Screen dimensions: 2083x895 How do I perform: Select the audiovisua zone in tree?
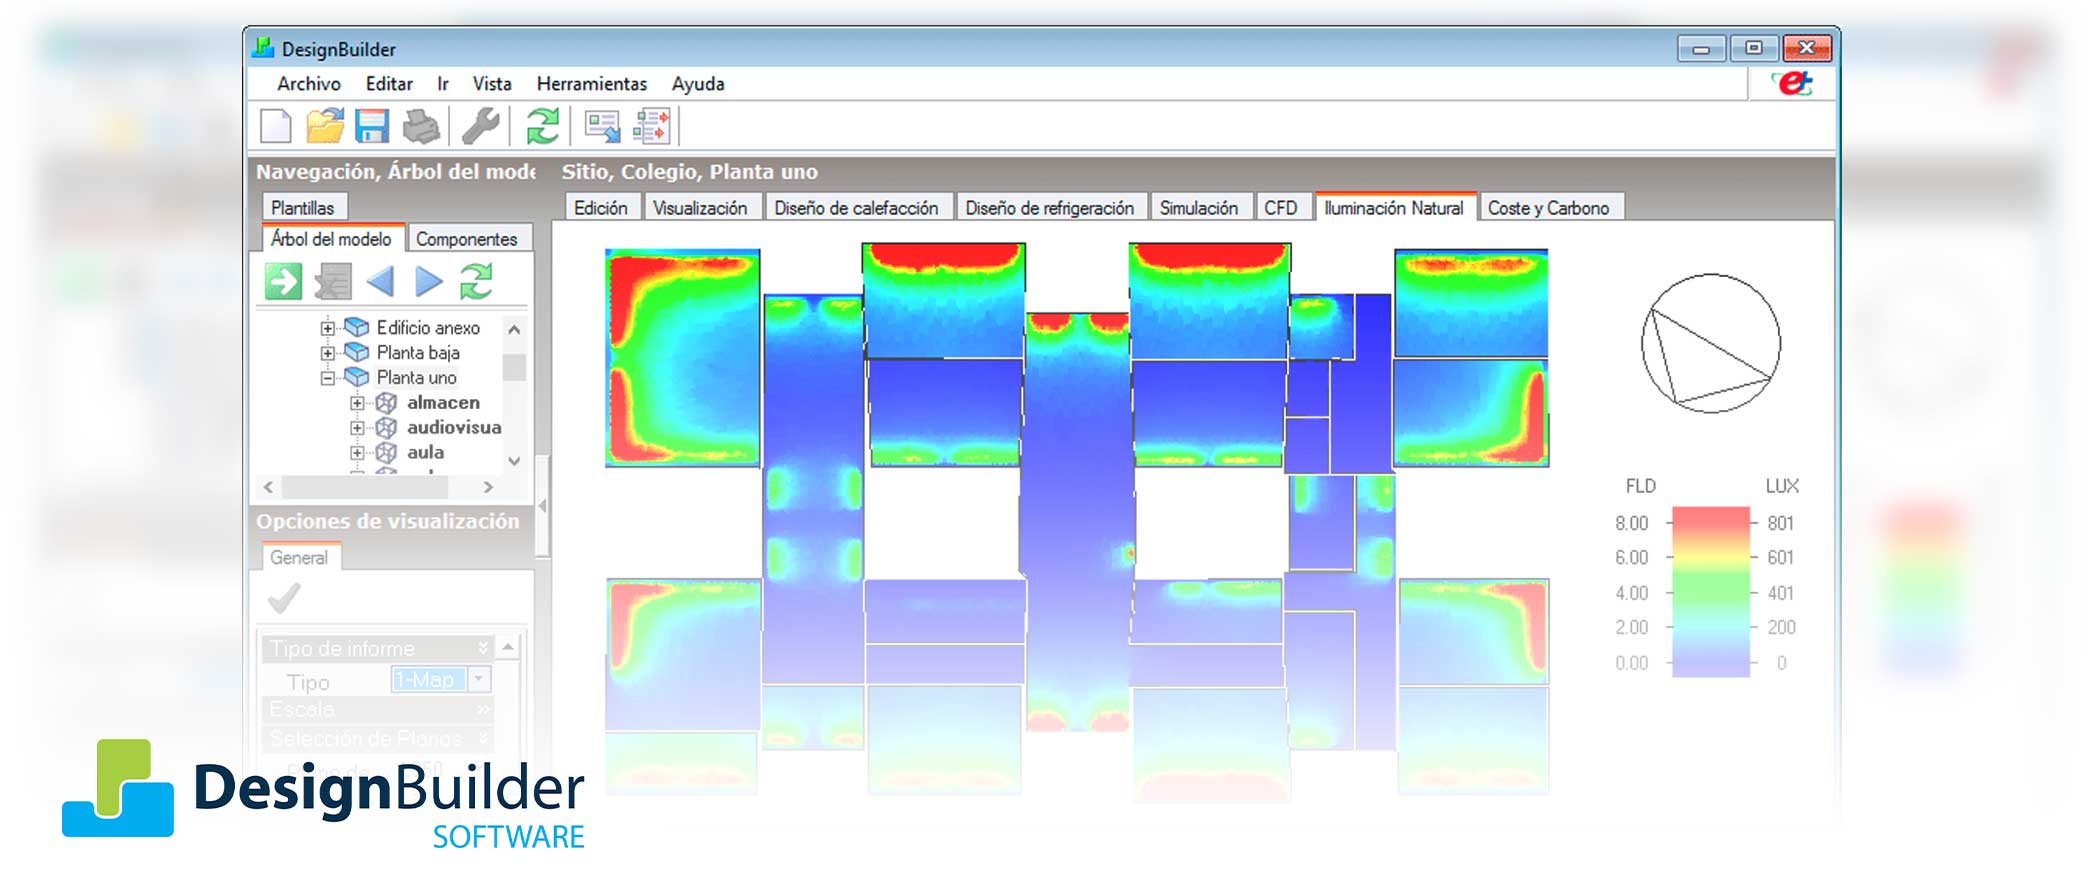pyautogui.click(x=453, y=427)
